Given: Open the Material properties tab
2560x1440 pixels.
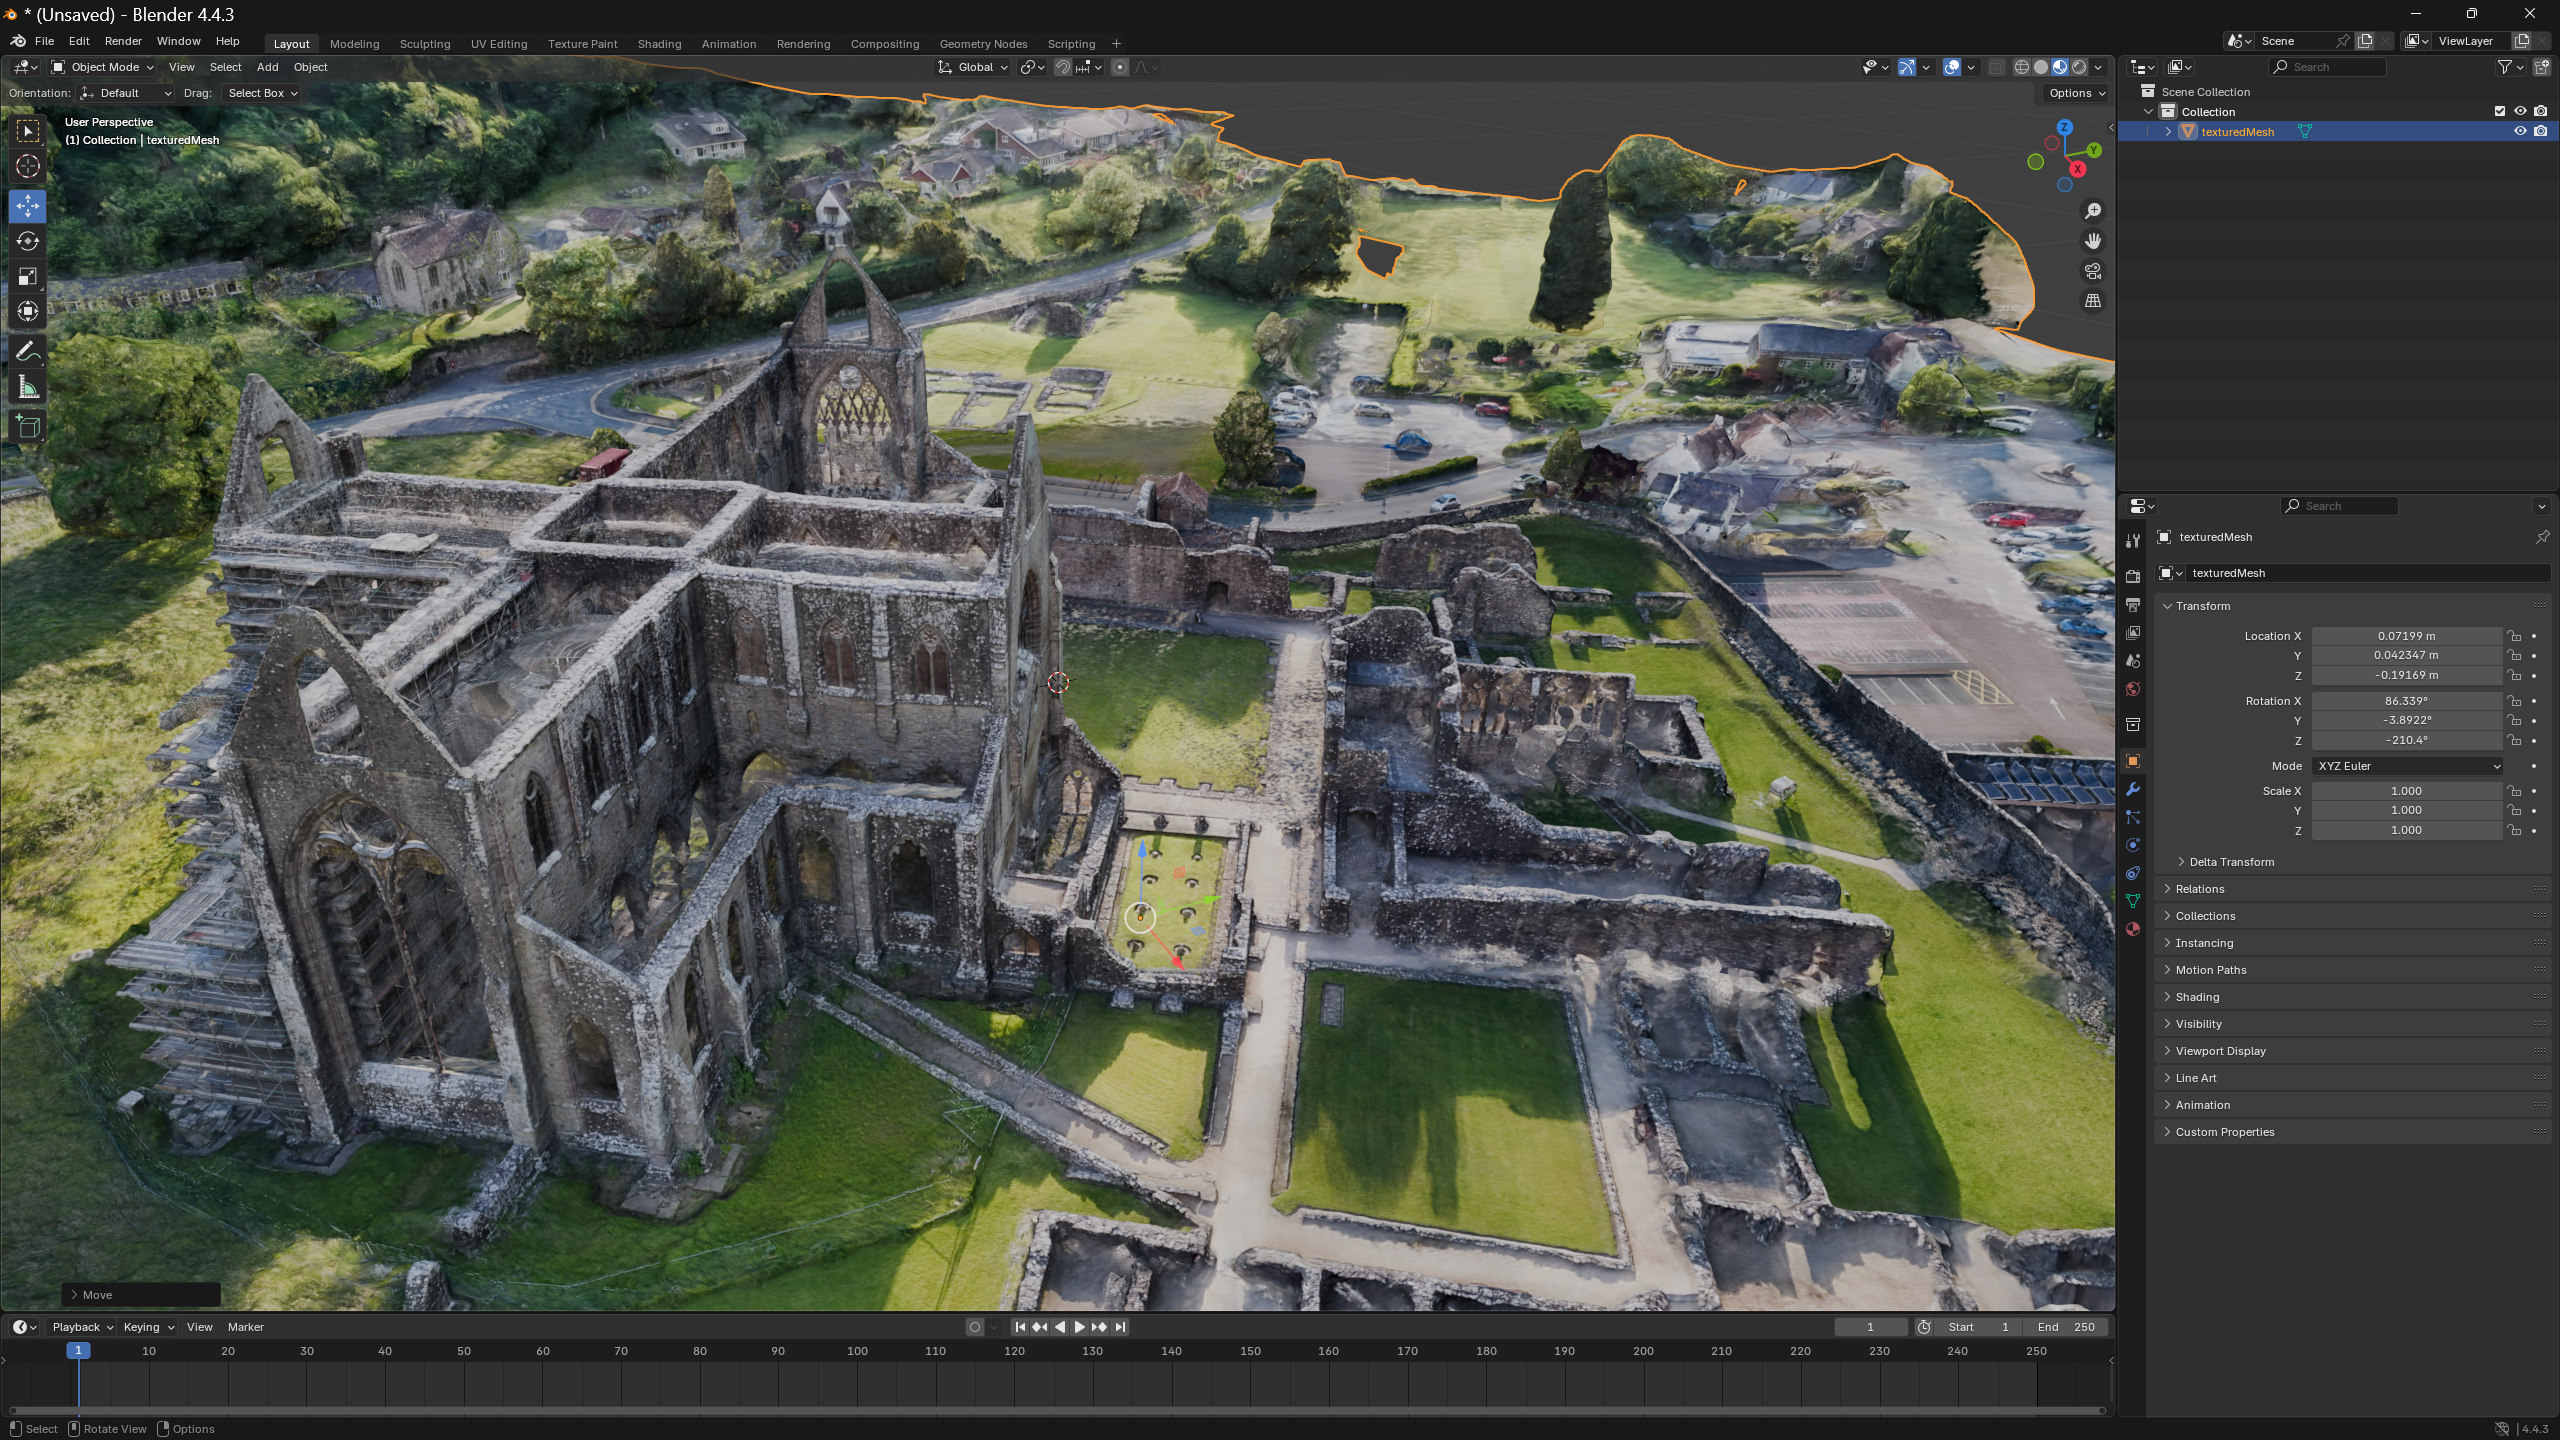Looking at the screenshot, I should pos(2133,929).
